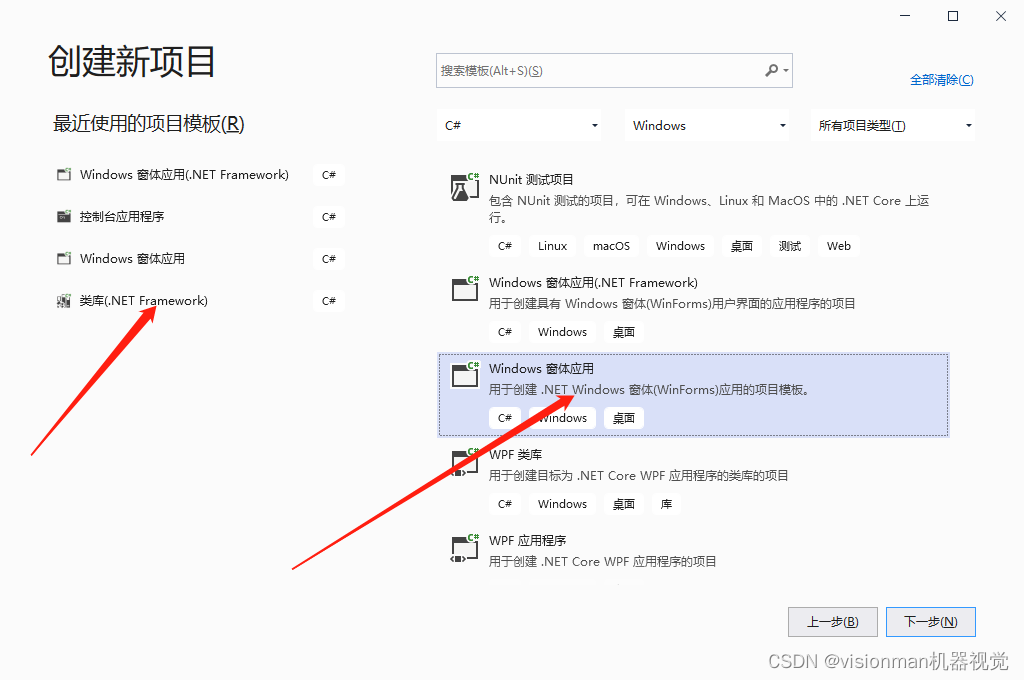Select the 桌面 tag under Windows 窗体应用
The image size is (1024, 680).
coord(623,418)
